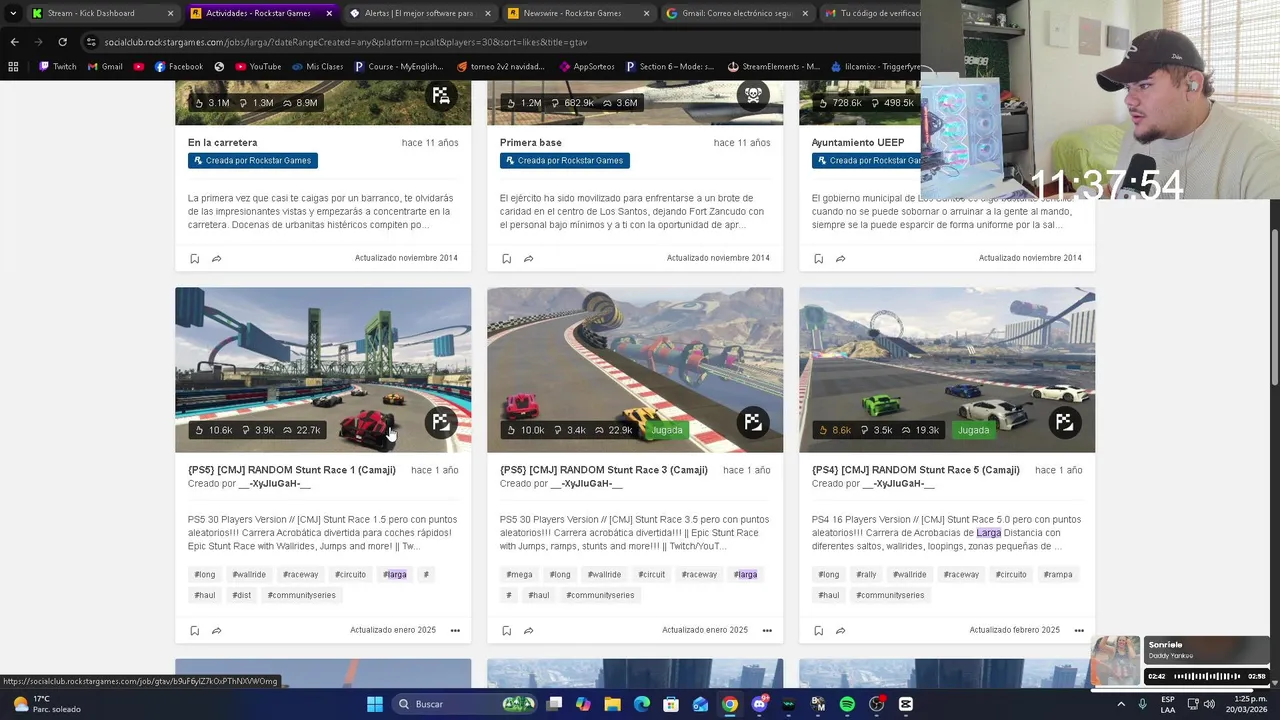Reload the Social Club page
The width and height of the screenshot is (1280, 720).
(x=62, y=42)
